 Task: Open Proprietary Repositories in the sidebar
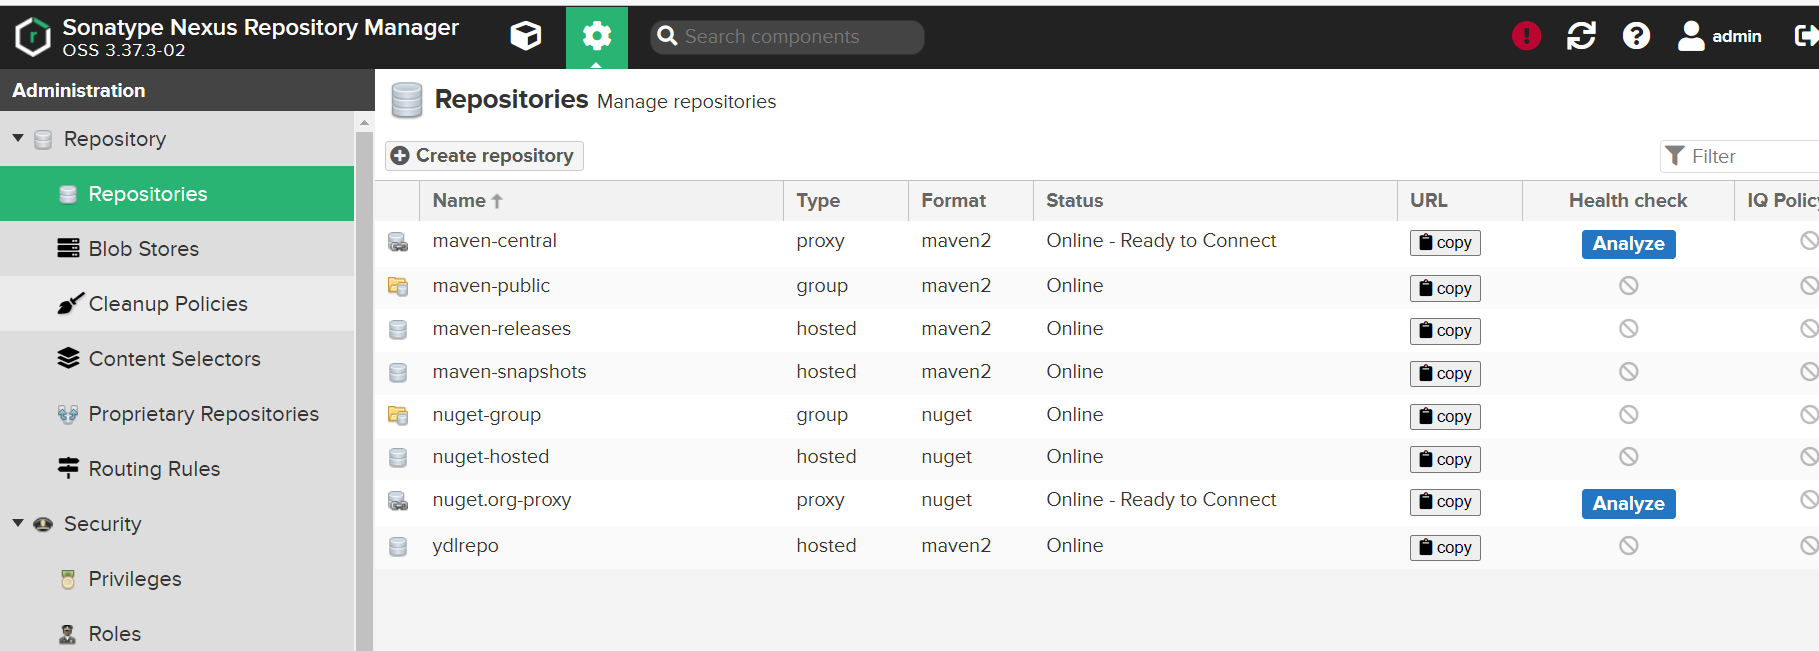177,414
